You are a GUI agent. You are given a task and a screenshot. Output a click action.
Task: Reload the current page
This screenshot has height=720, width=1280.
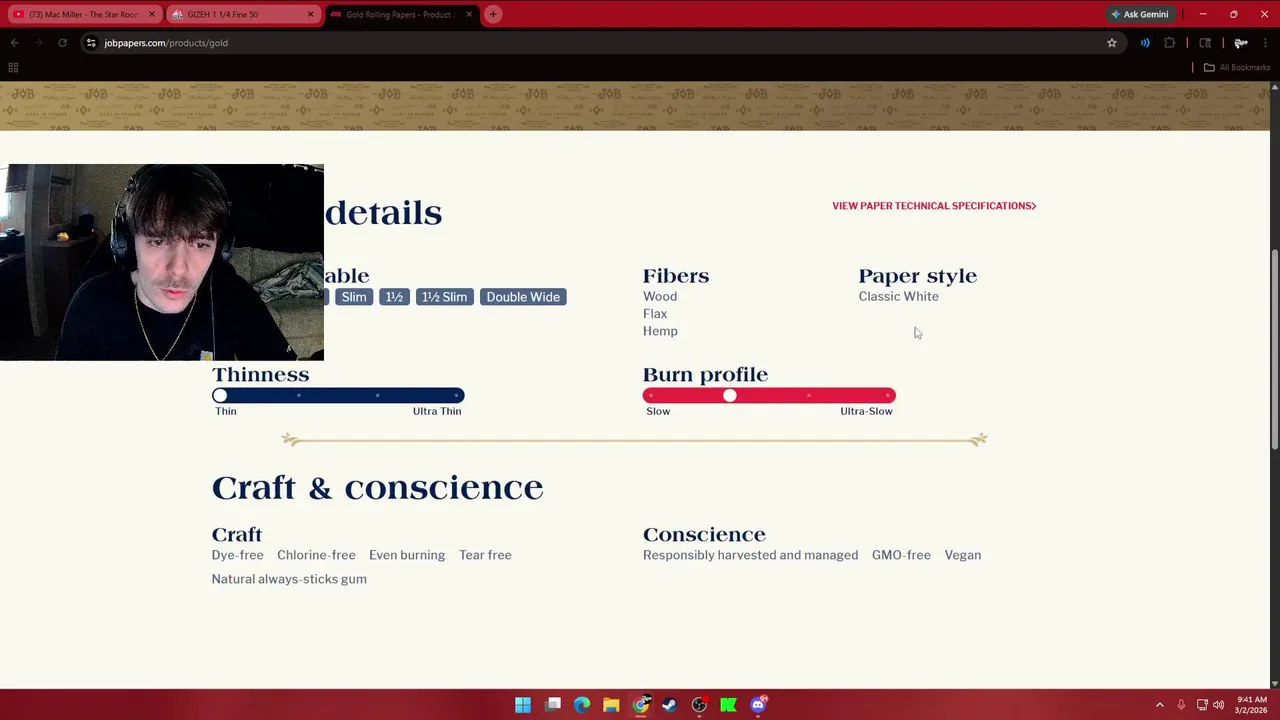[62, 43]
